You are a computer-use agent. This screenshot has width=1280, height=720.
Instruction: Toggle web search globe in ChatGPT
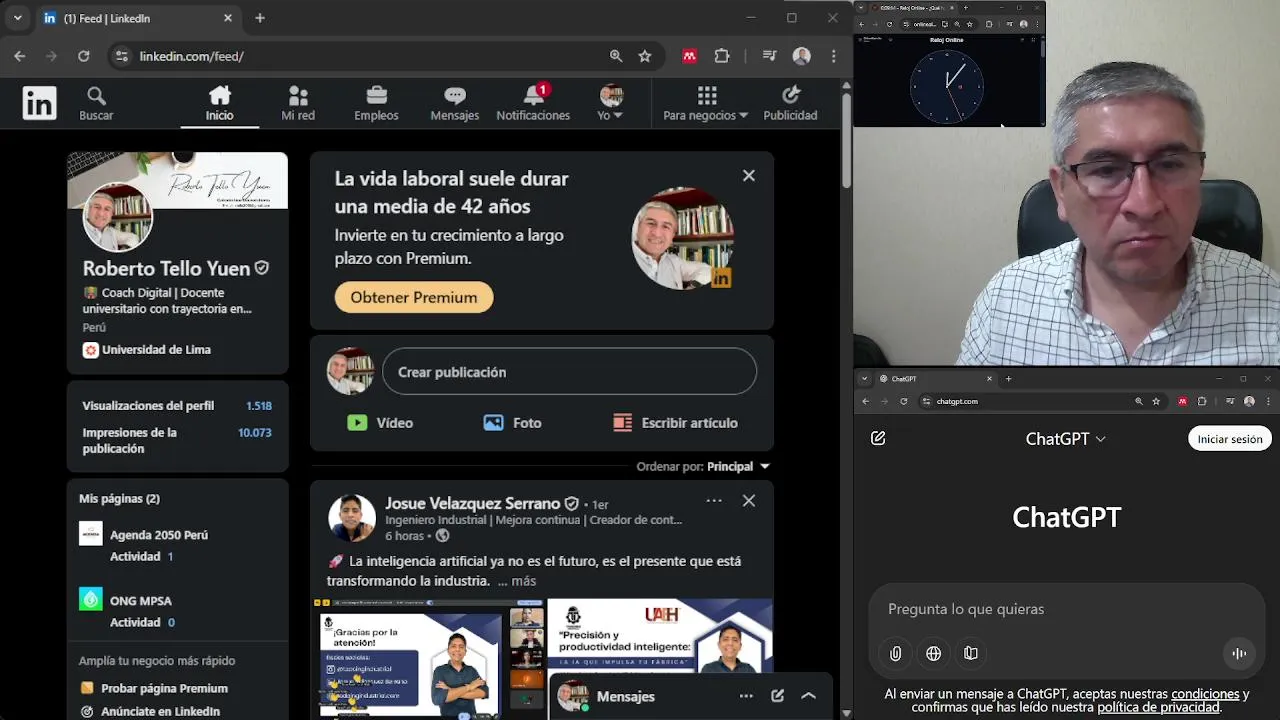(x=934, y=653)
